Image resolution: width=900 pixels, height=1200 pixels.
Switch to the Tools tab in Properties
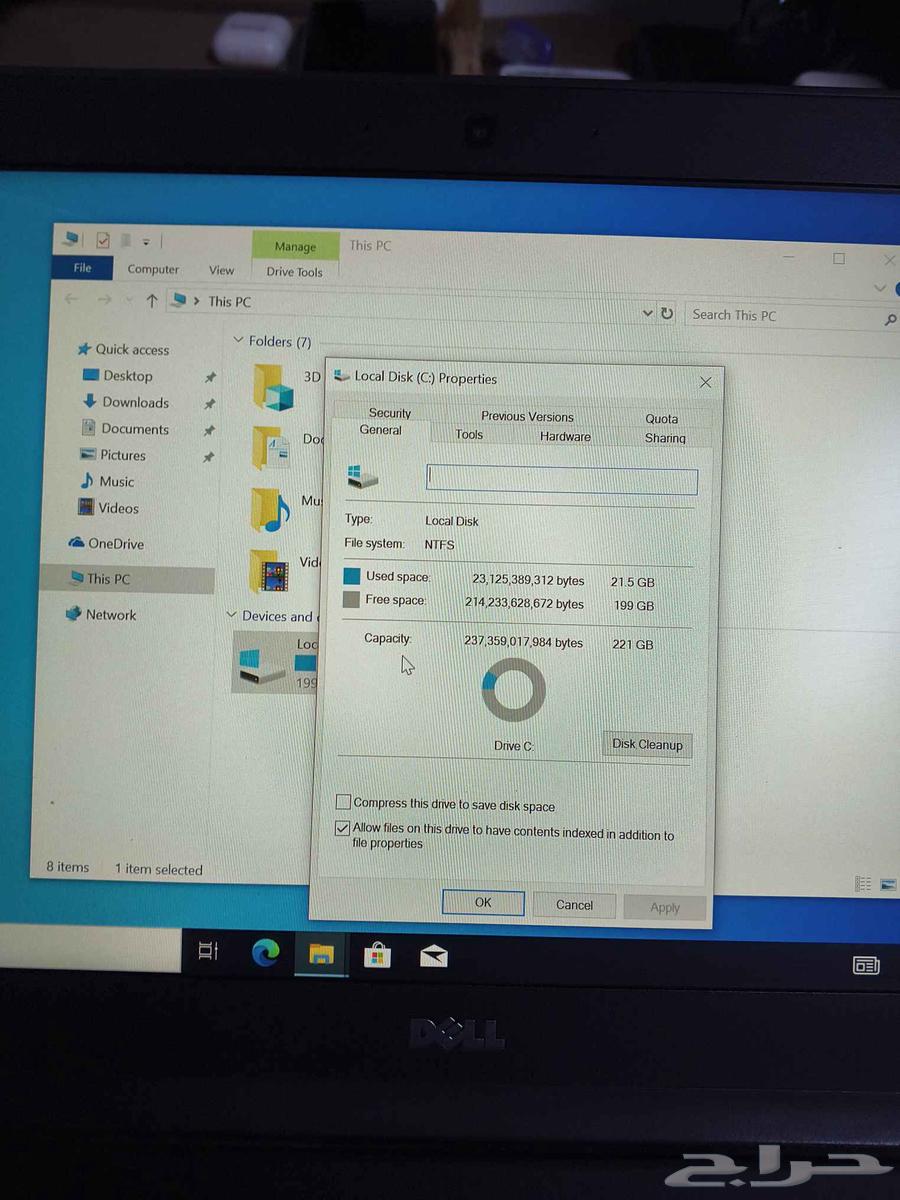tap(470, 433)
